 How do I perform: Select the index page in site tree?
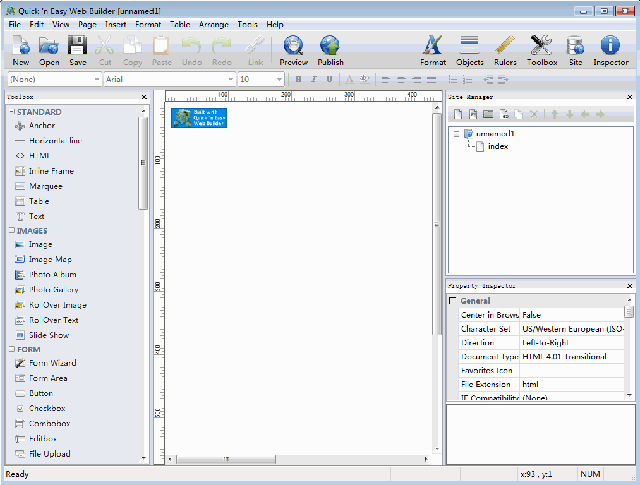[x=493, y=146]
